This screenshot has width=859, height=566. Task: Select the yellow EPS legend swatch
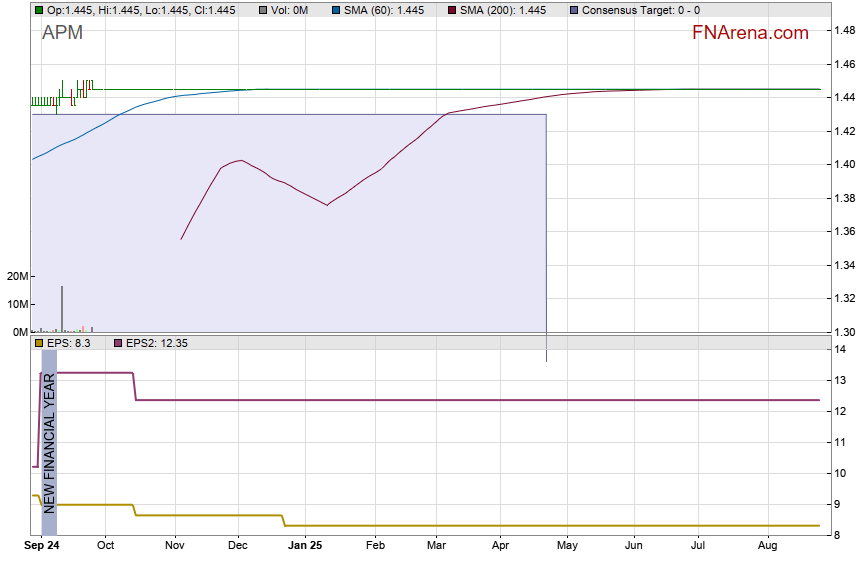[39, 343]
